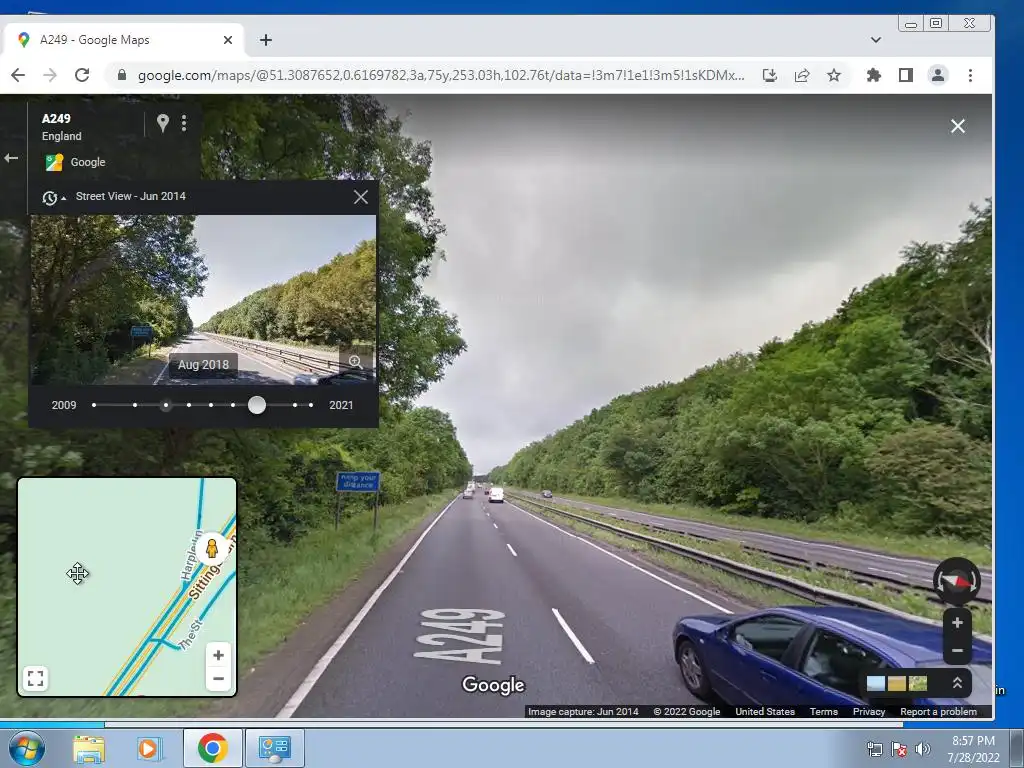Close the A249 - Google Maps tab
The width and height of the screenshot is (1024, 768).
228,40
